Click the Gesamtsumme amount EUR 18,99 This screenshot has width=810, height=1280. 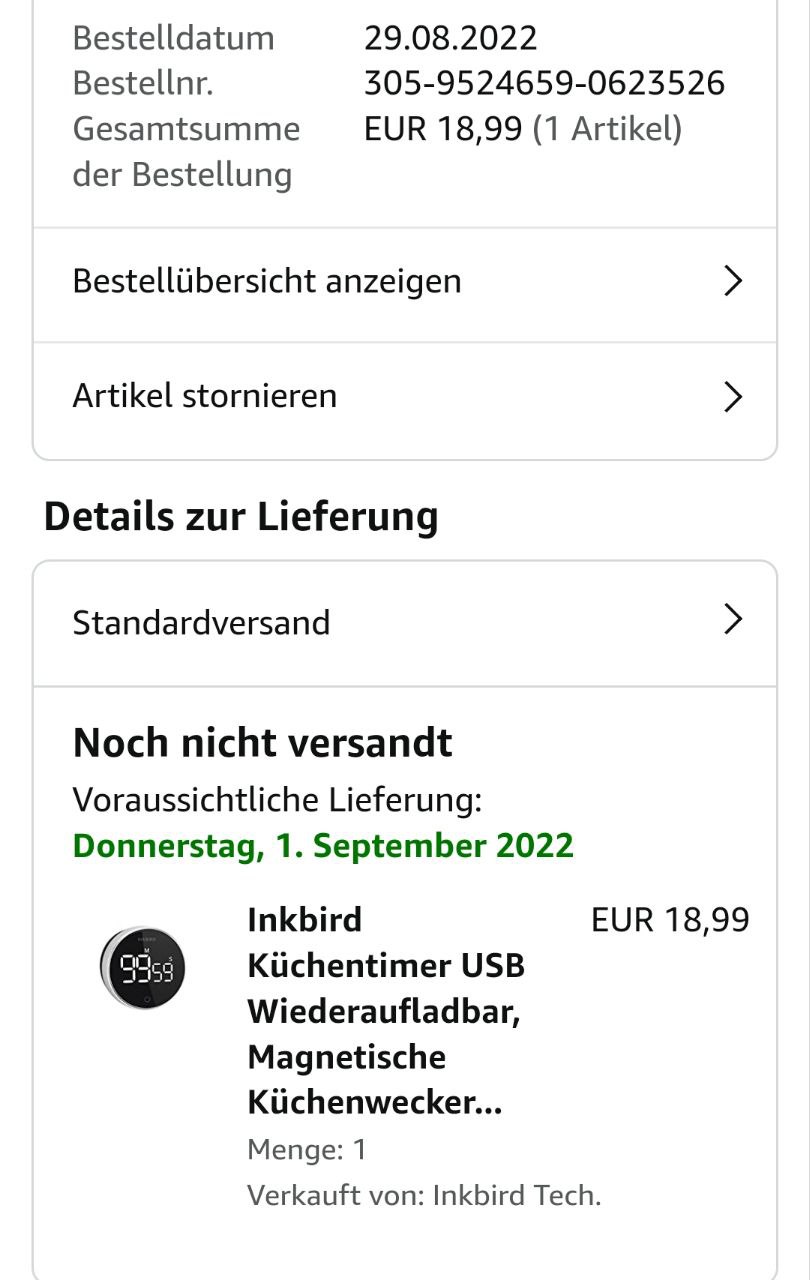point(443,129)
